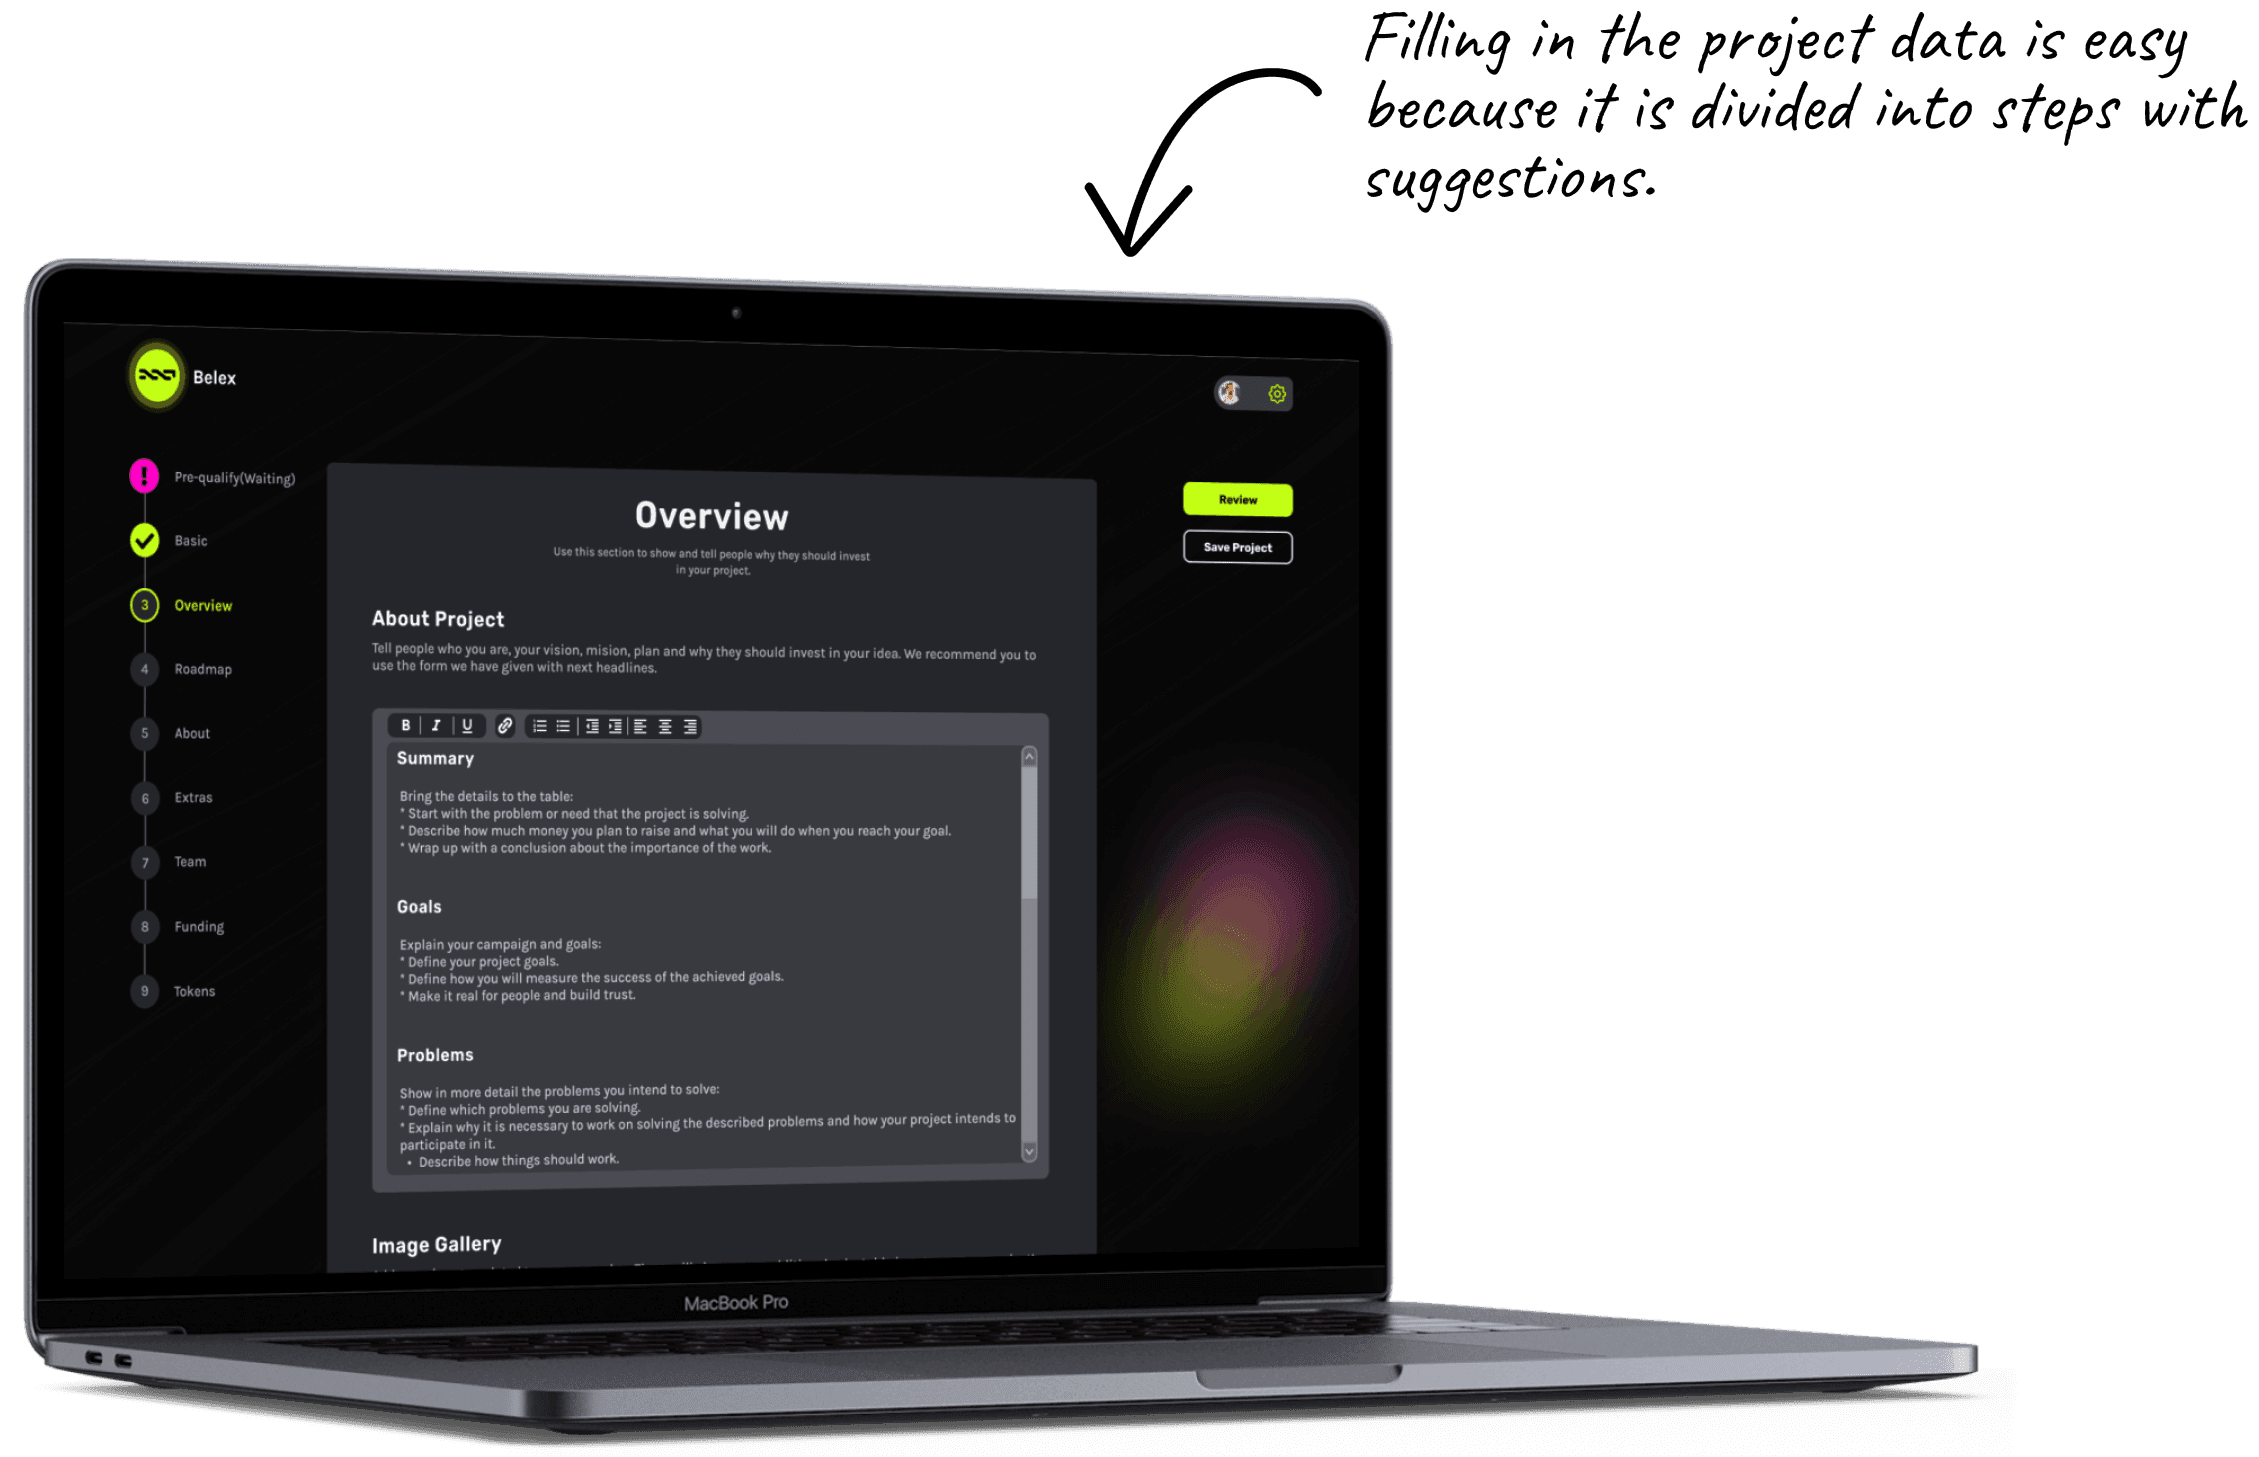This screenshot has width=2259, height=1457.
Task: Toggle the Basic step checkmark
Action: point(145,540)
